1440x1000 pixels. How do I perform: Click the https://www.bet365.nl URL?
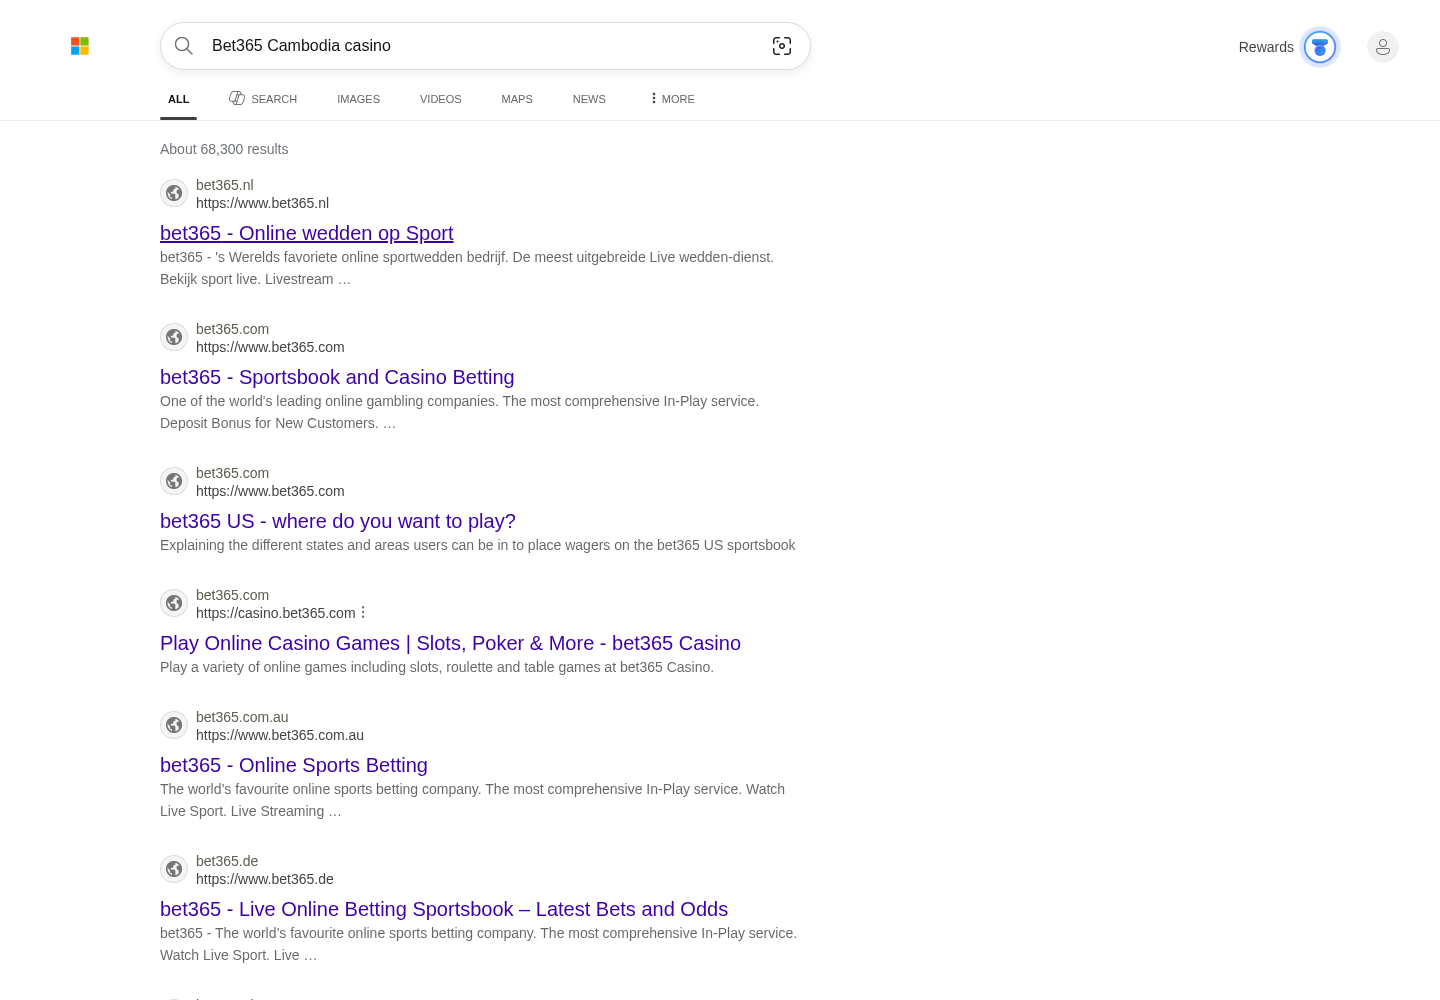tap(262, 203)
